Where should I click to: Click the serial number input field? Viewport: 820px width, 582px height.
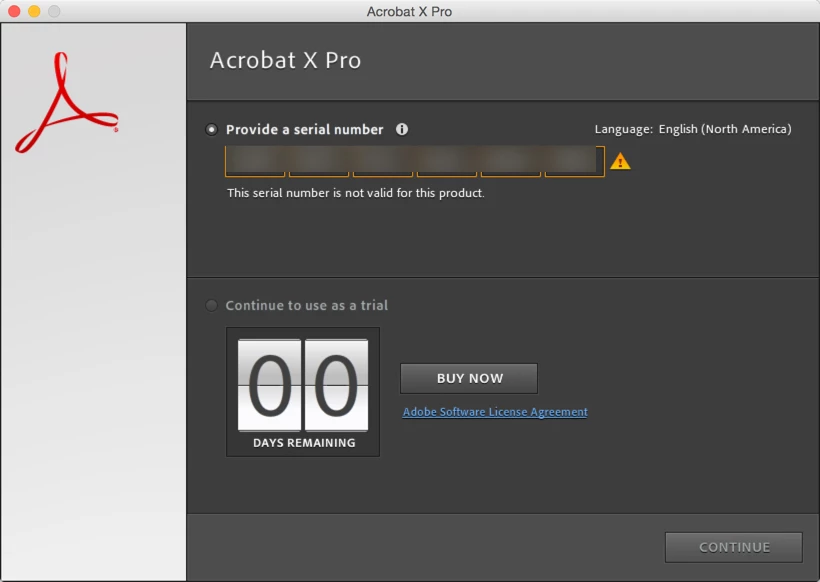(415, 162)
